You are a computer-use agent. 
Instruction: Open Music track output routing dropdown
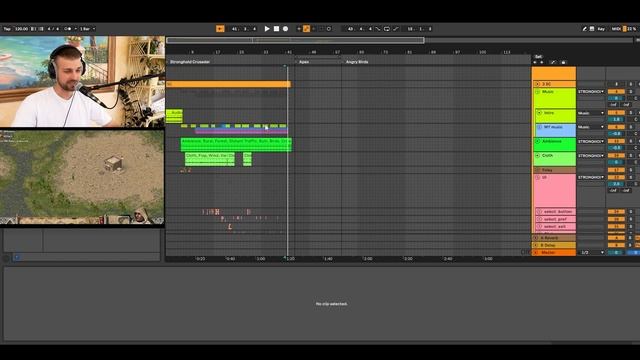[591, 91]
